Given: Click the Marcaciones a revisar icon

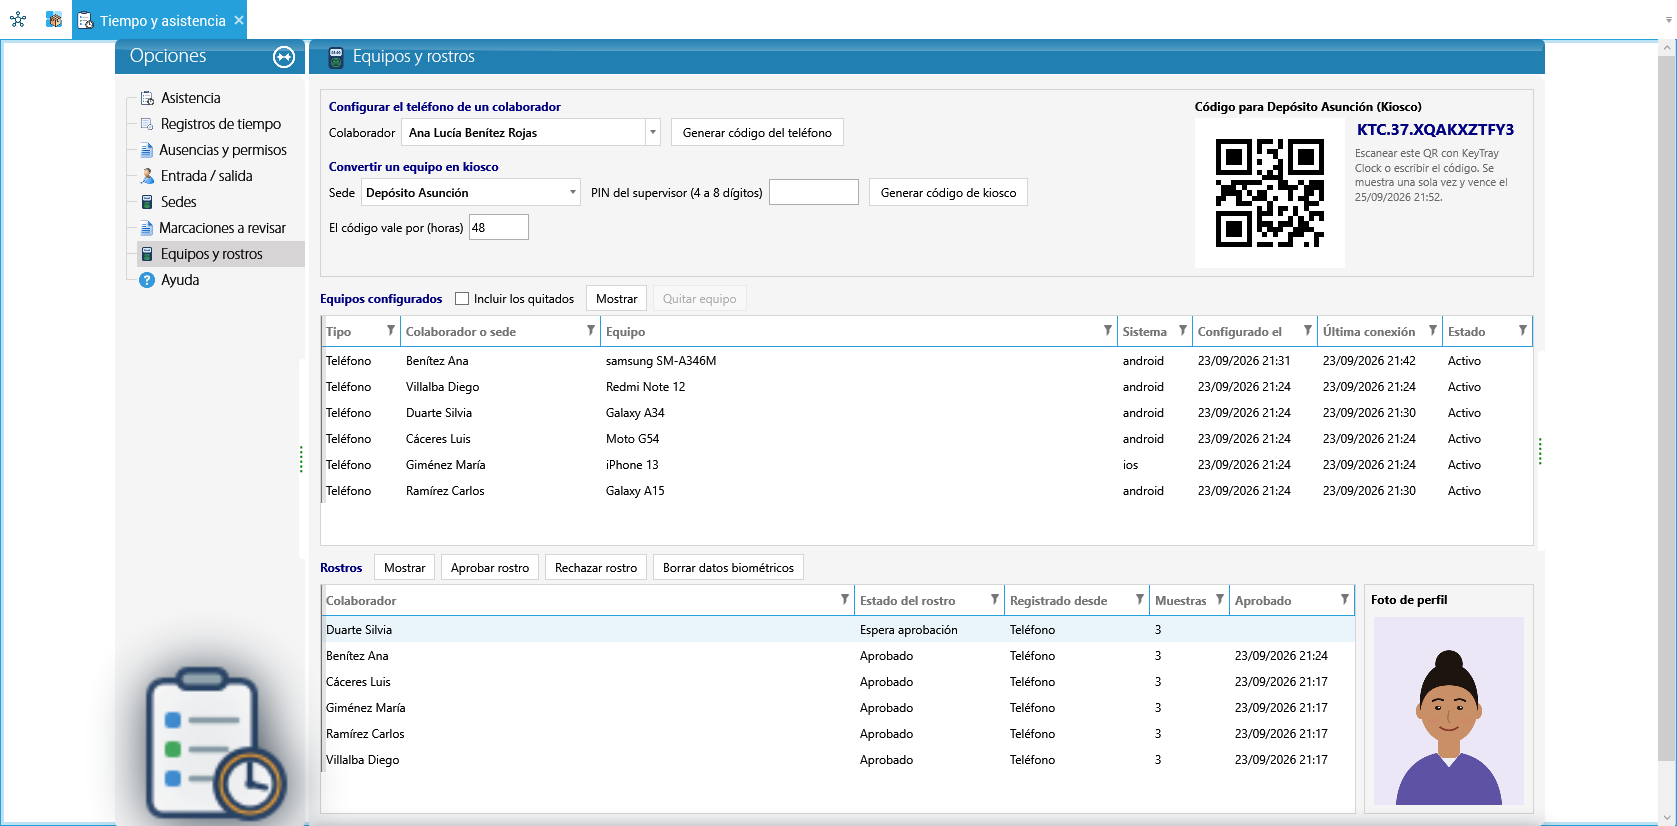Looking at the screenshot, I should pos(147,228).
